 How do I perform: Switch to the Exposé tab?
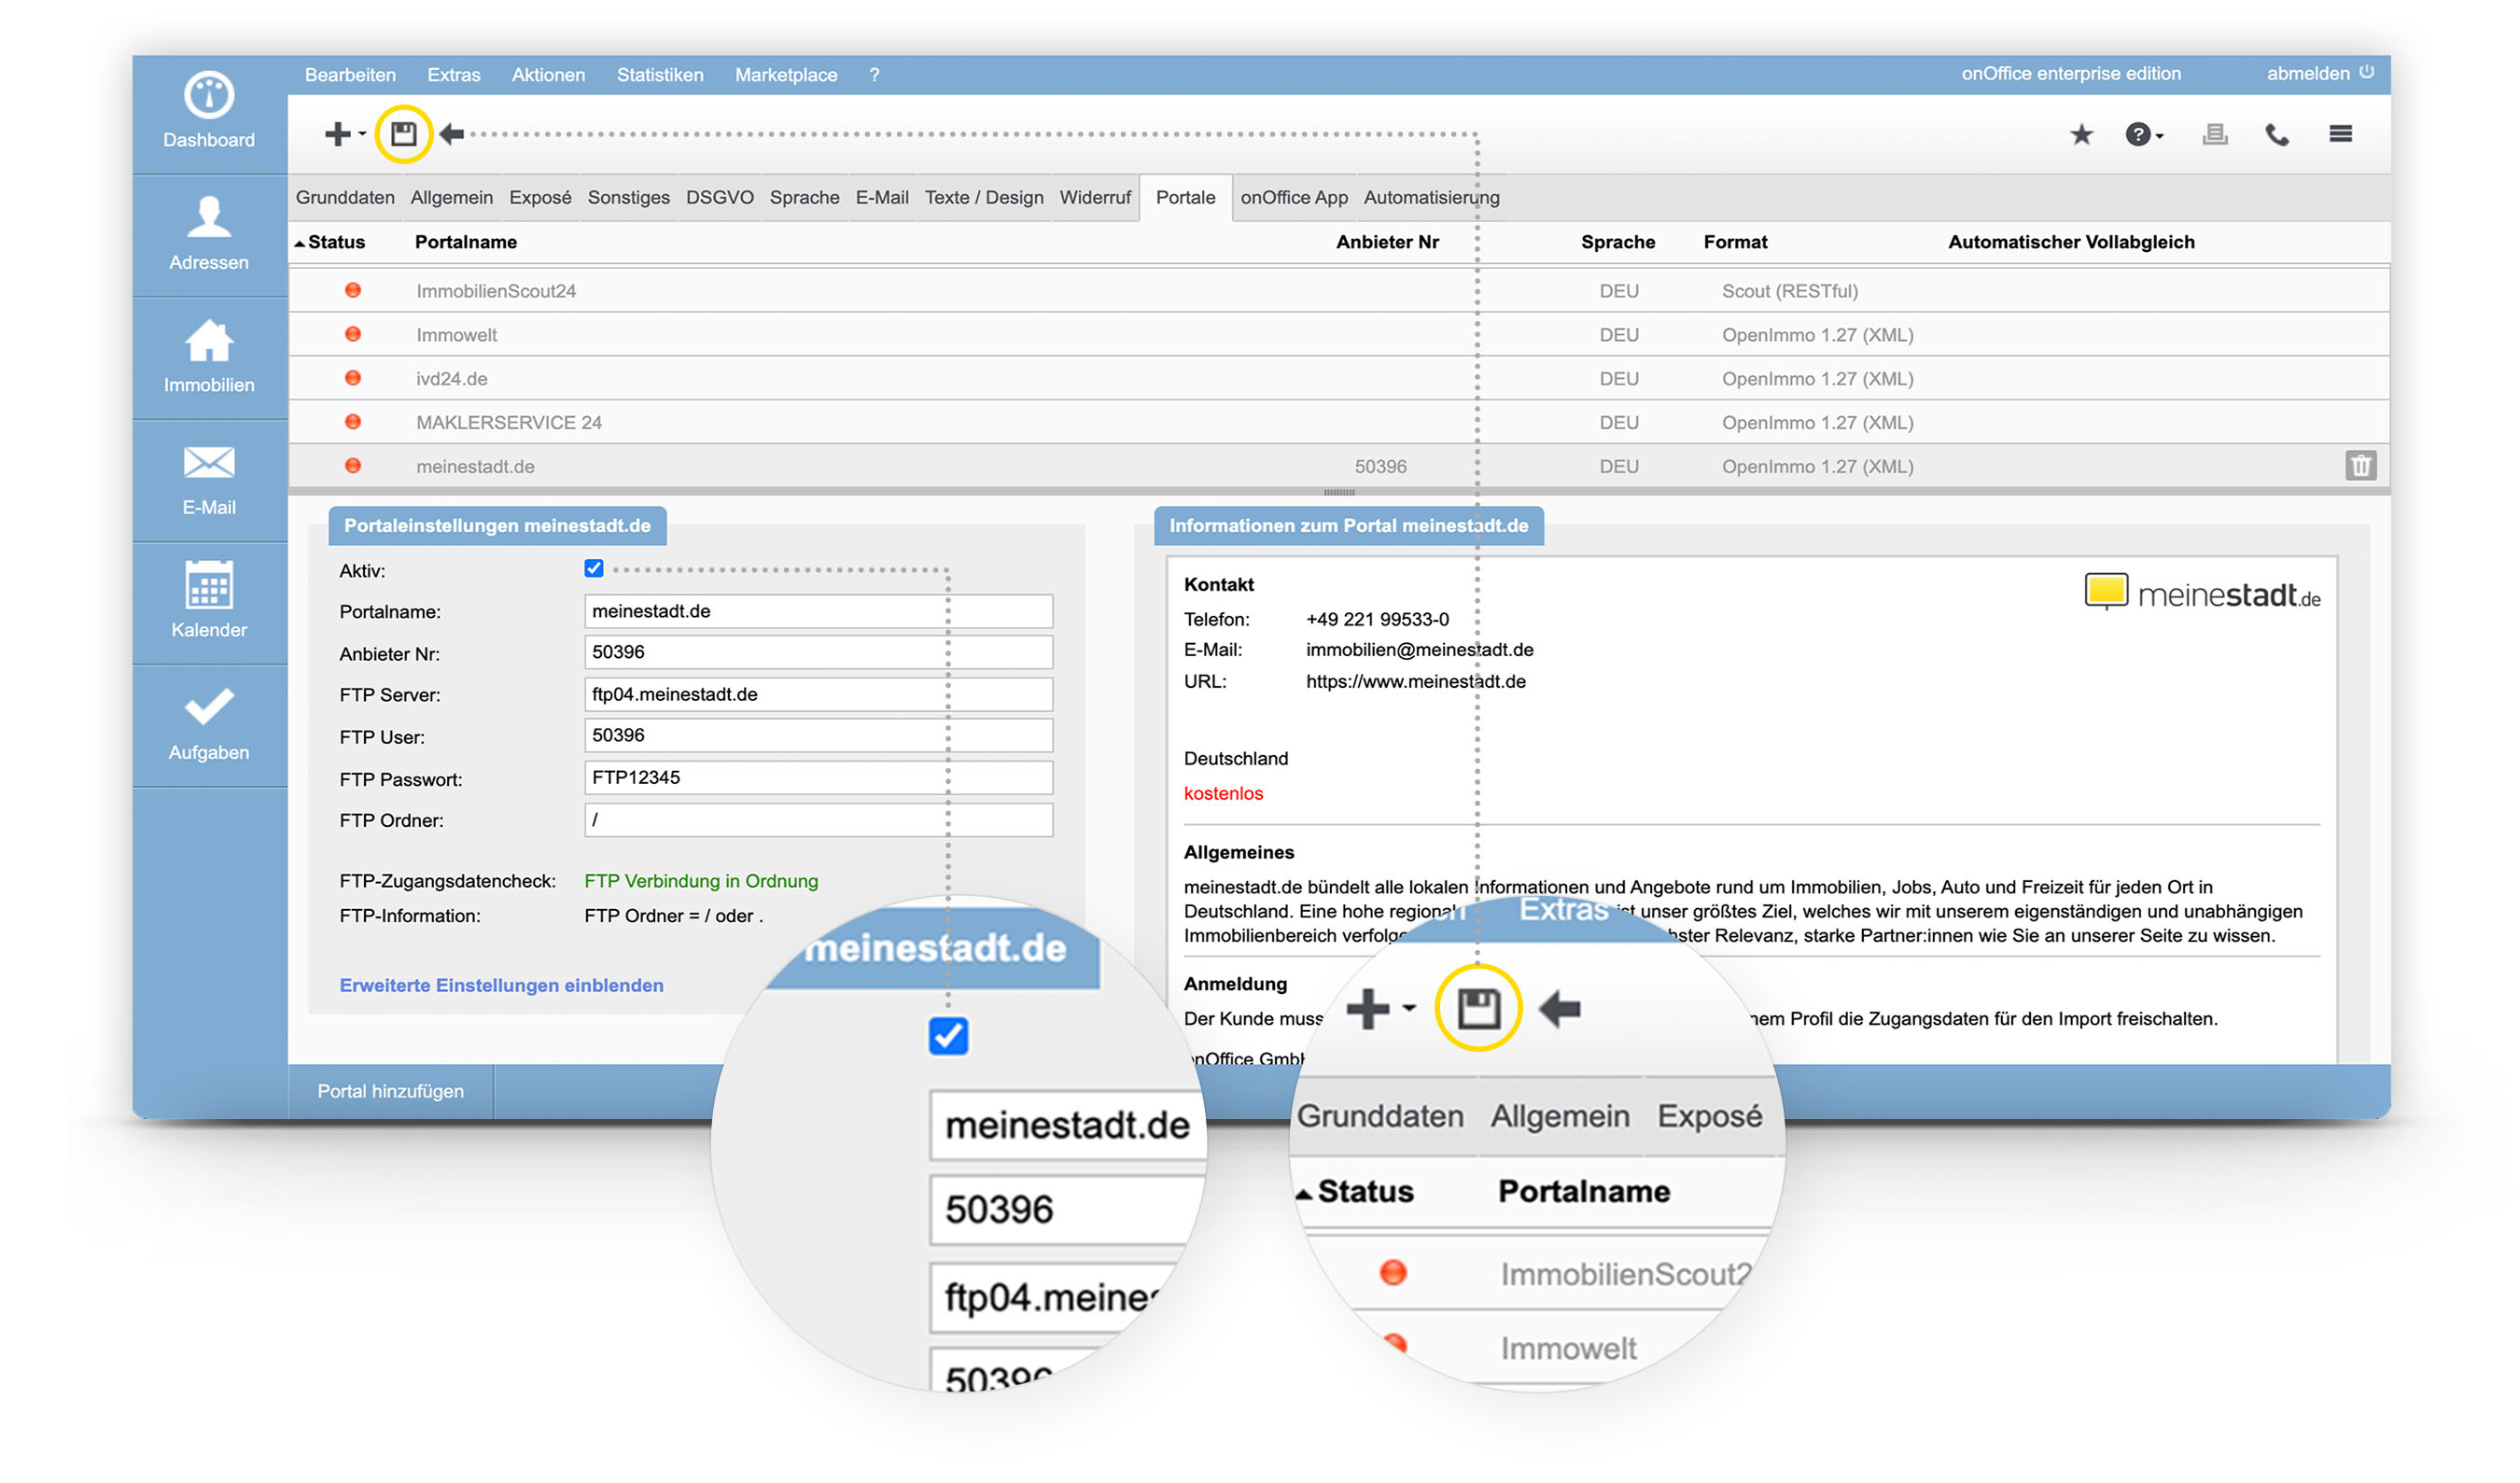(x=540, y=198)
